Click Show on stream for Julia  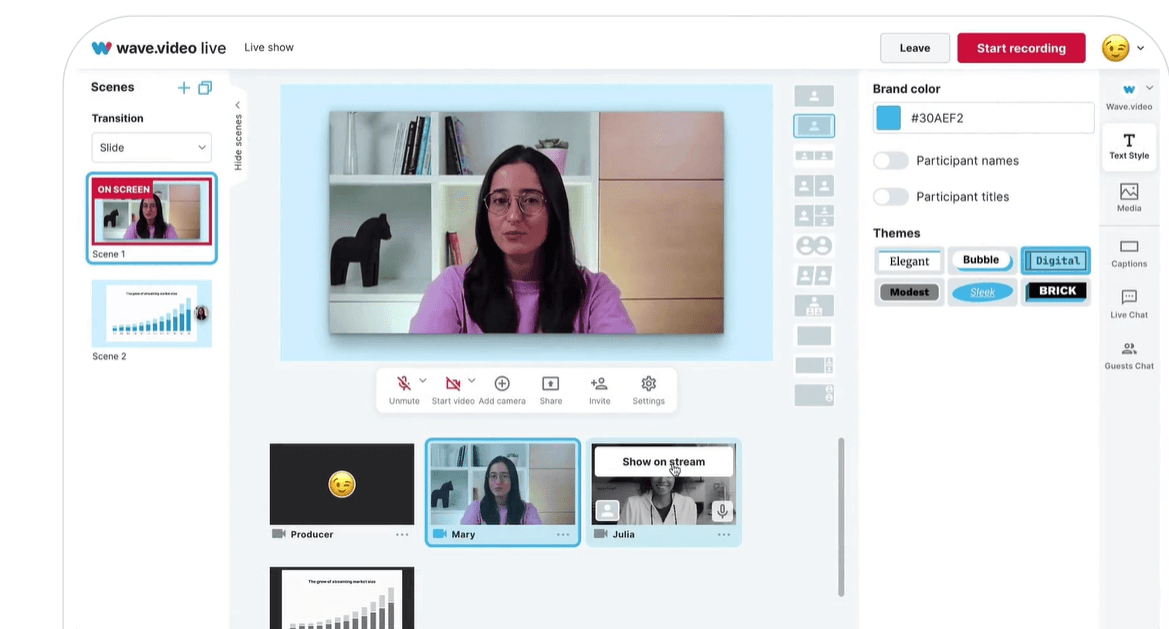(664, 462)
